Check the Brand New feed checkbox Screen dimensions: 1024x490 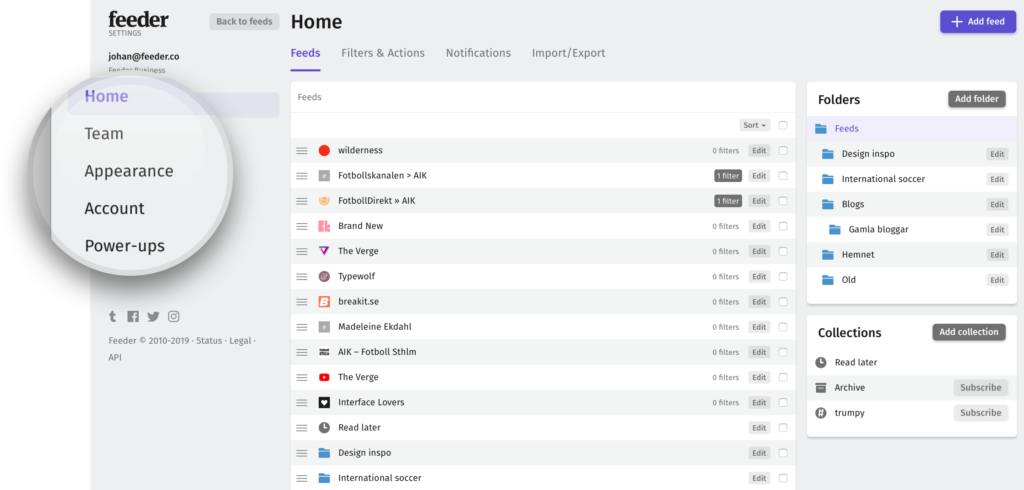(x=783, y=226)
